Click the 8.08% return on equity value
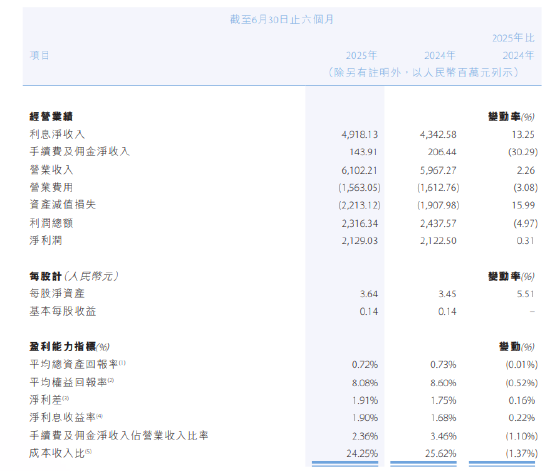This screenshot has width=550, height=471. pyautogui.click(x=365, y=383)
